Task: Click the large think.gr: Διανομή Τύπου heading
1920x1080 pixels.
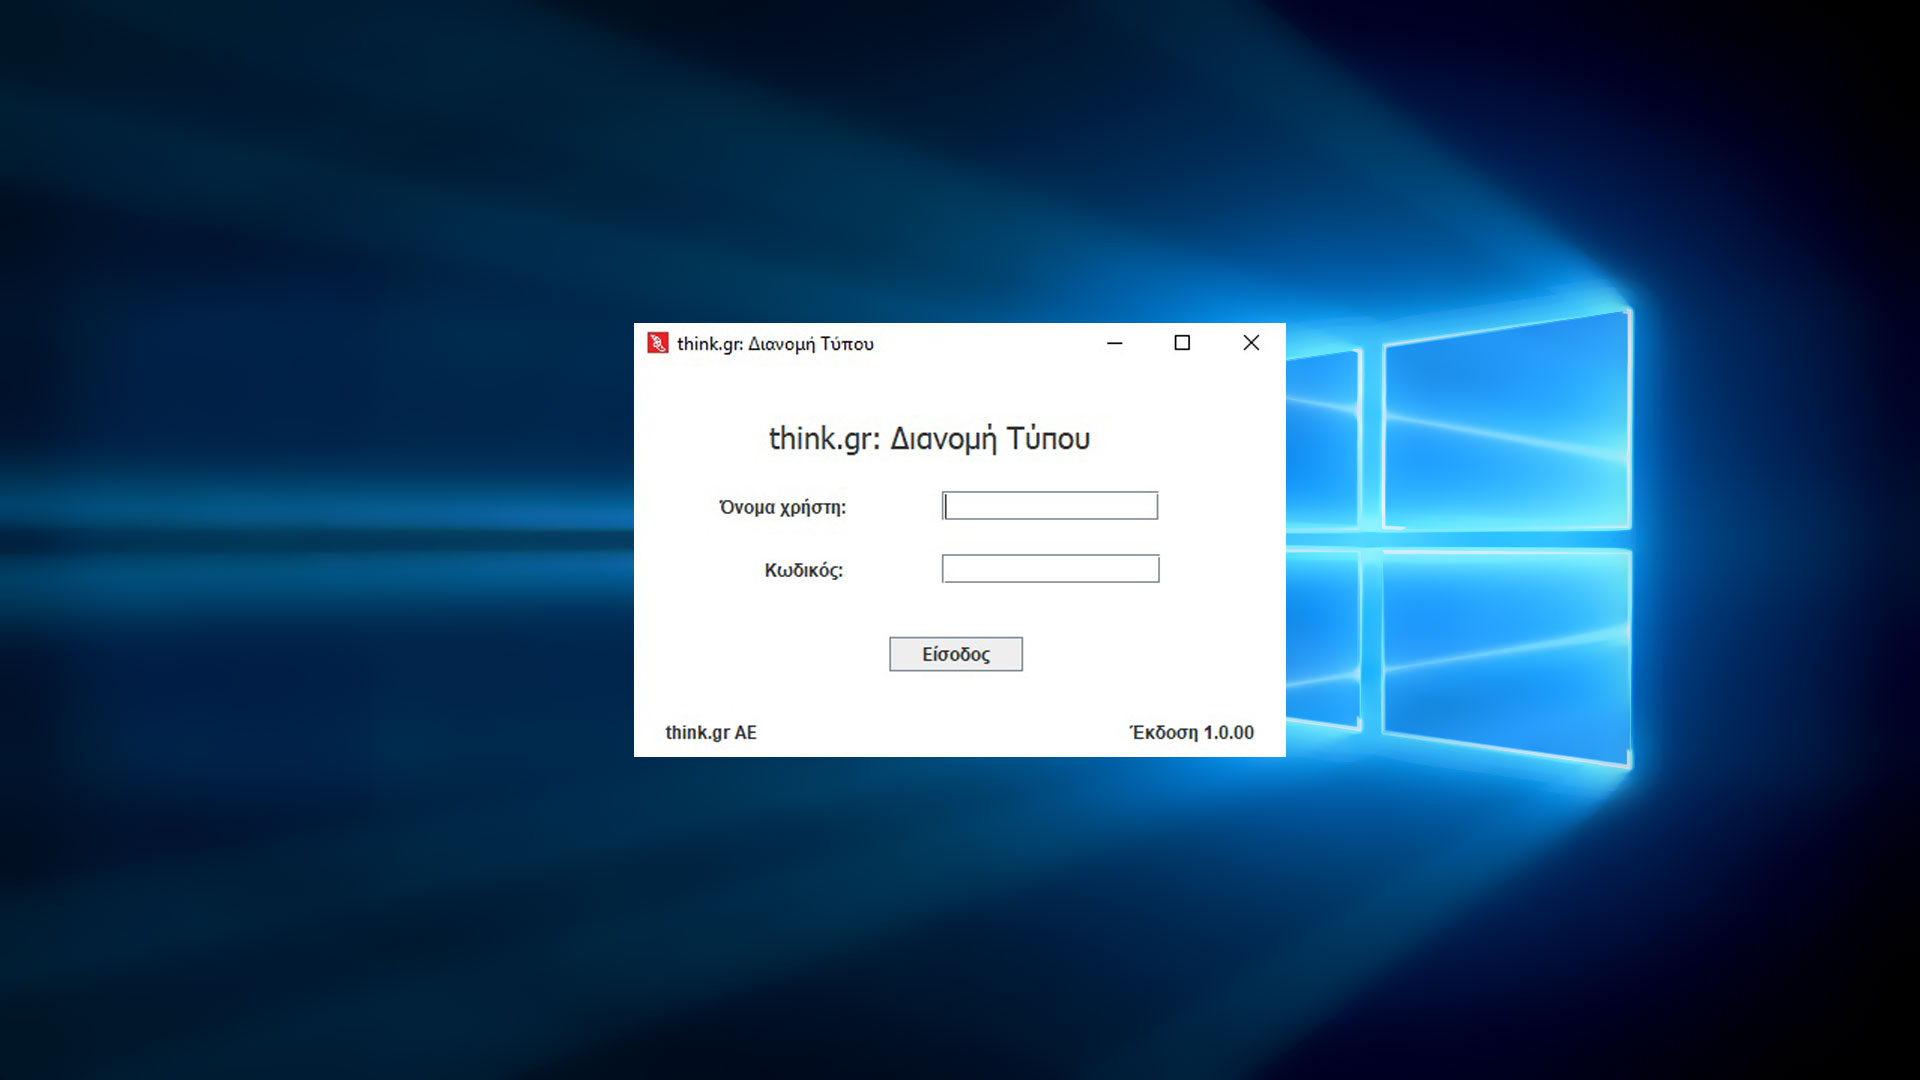Action: (929, 439)
